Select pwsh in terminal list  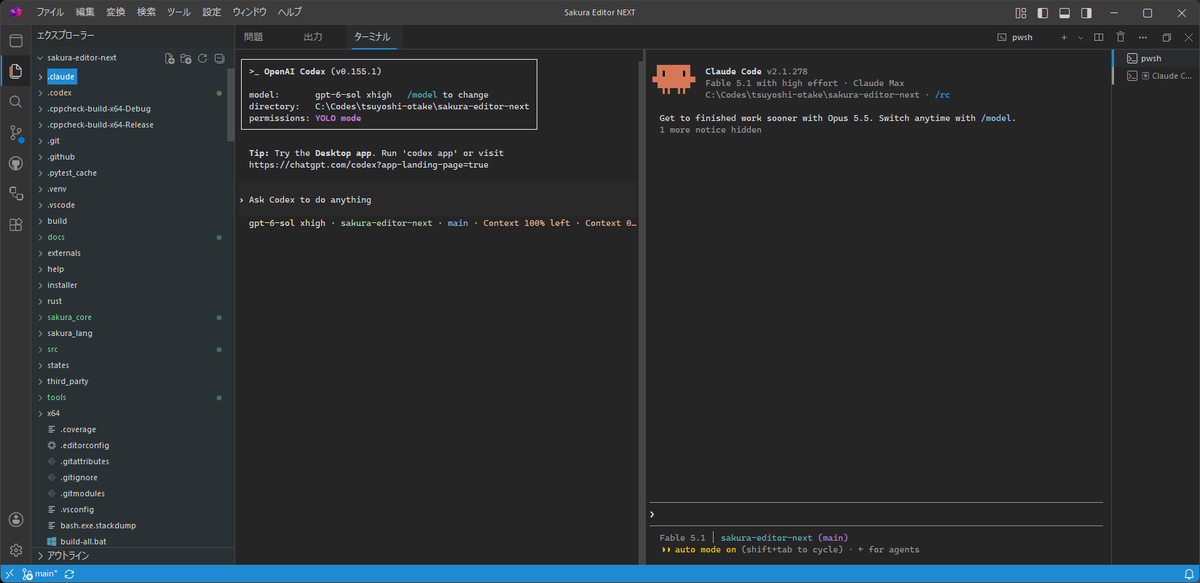pos(1155,59)
